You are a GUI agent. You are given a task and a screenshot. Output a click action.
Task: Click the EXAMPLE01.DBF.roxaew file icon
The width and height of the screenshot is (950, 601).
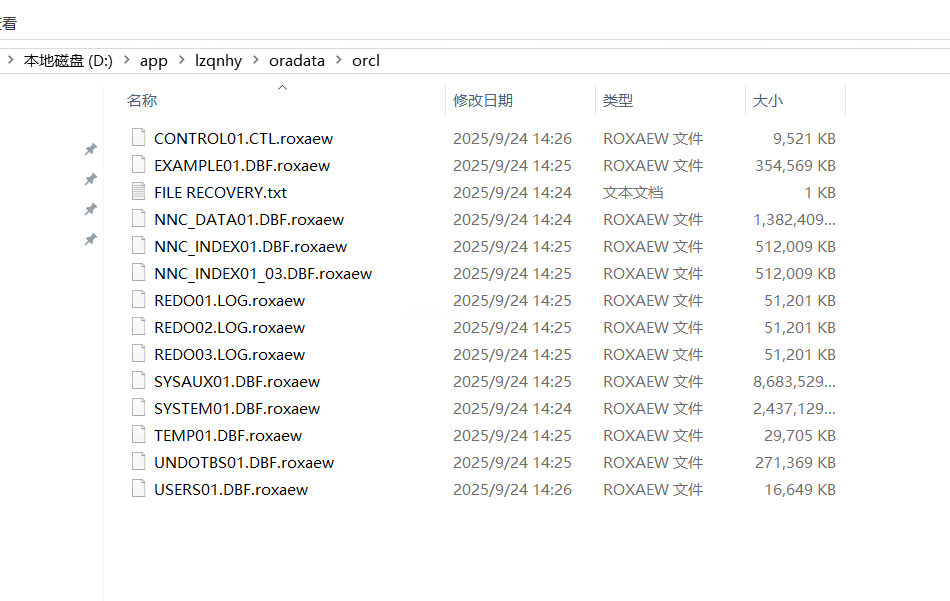(138, 165)
